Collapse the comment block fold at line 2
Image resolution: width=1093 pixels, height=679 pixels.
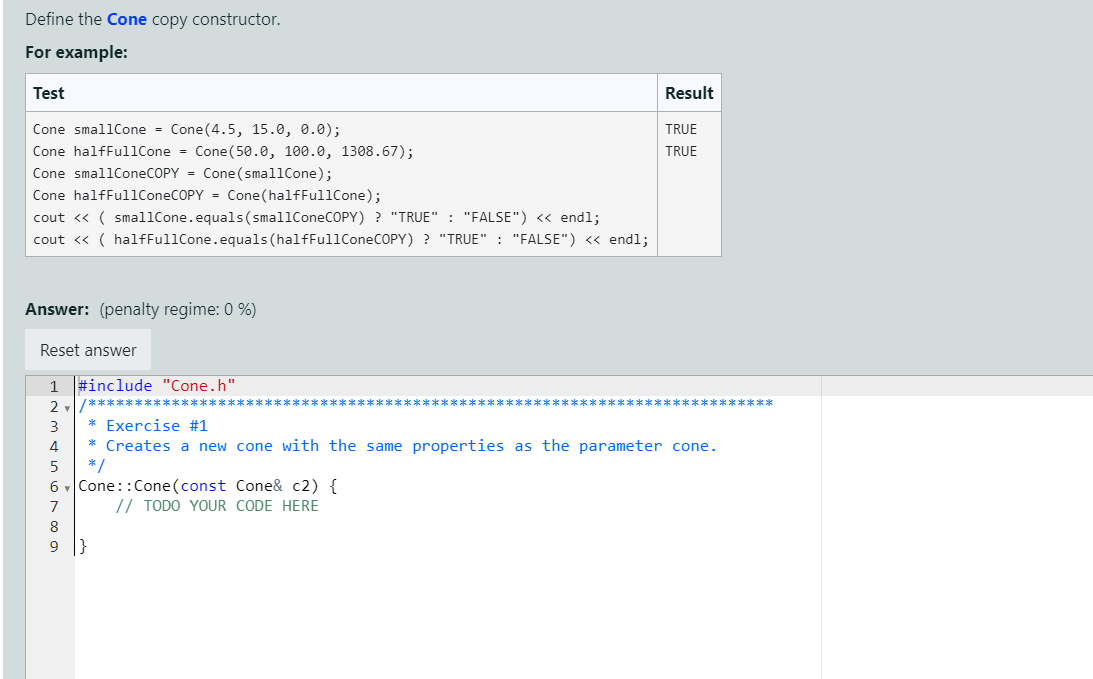(66, 406)
